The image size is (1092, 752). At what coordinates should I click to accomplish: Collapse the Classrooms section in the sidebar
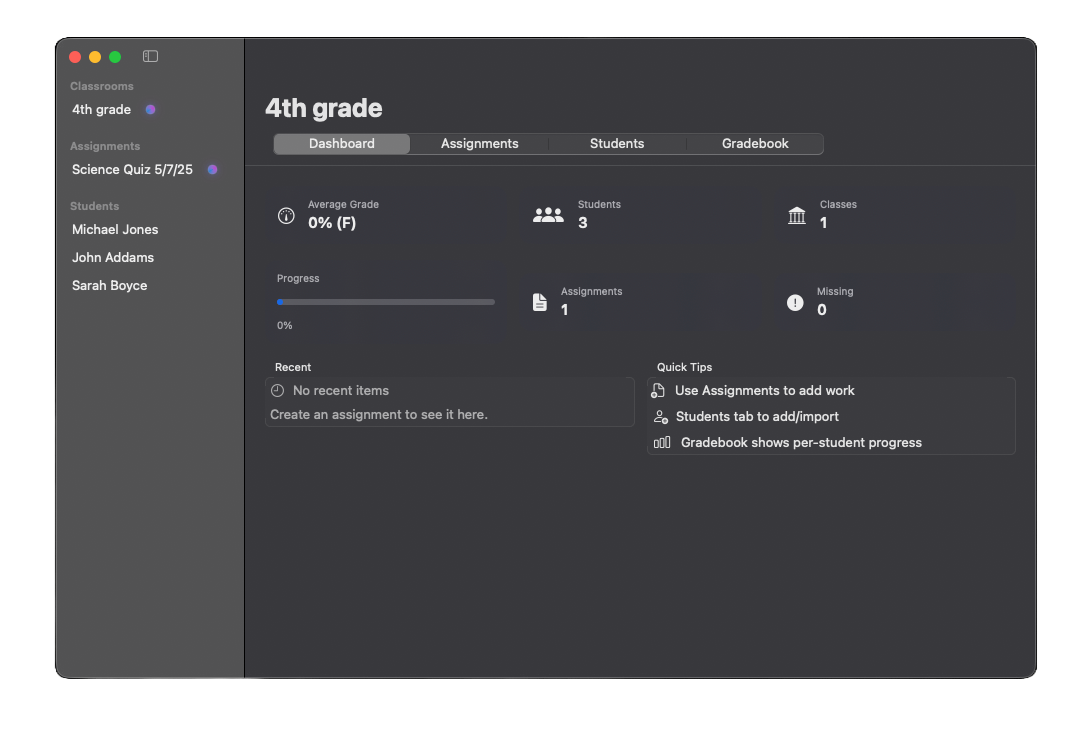101,86
